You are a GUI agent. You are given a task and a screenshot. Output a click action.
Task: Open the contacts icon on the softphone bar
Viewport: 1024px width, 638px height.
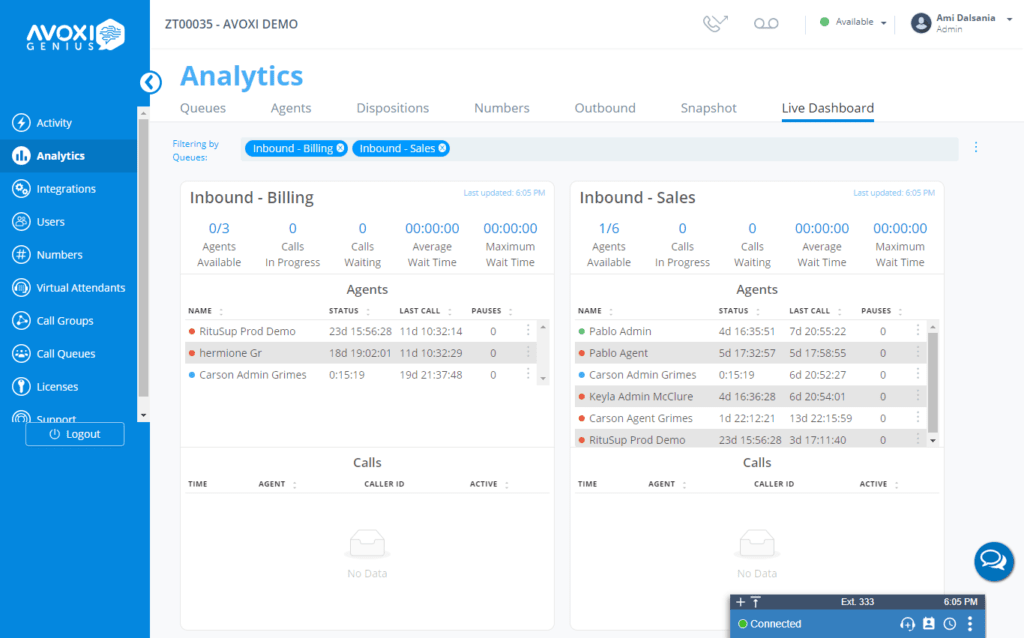click(x=929, y=622)
